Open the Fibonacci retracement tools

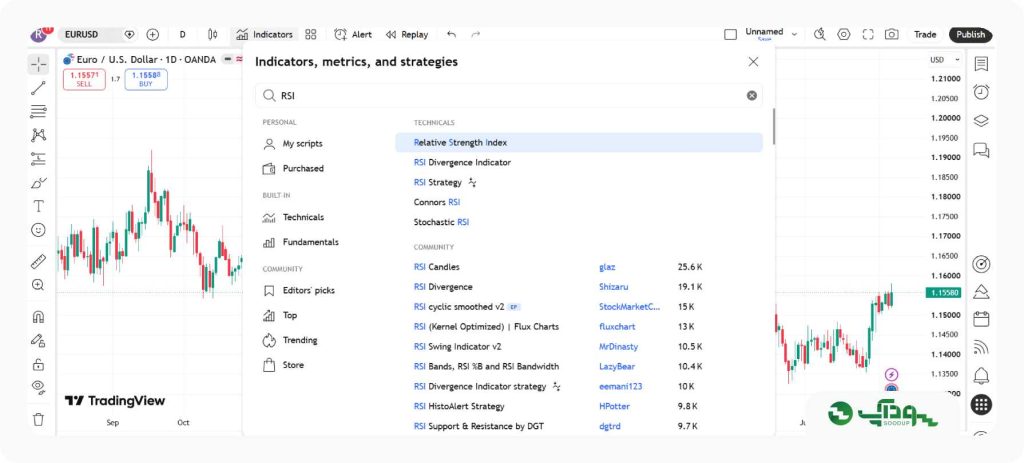point(39,112)
